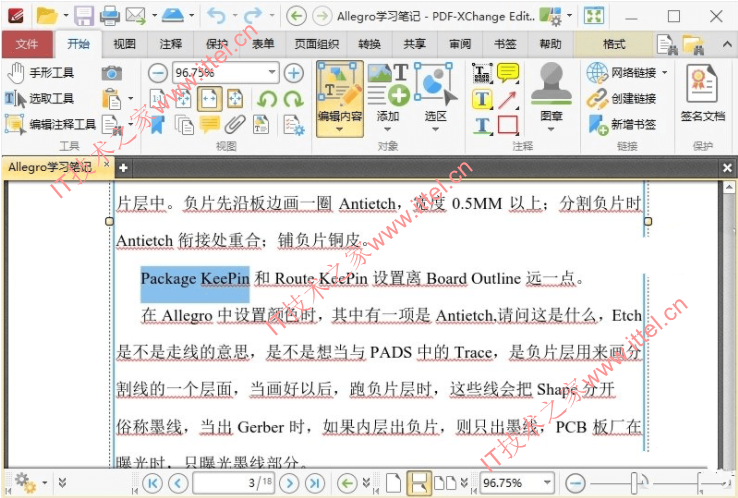Click the clipboard paste icon

[111, 99]
